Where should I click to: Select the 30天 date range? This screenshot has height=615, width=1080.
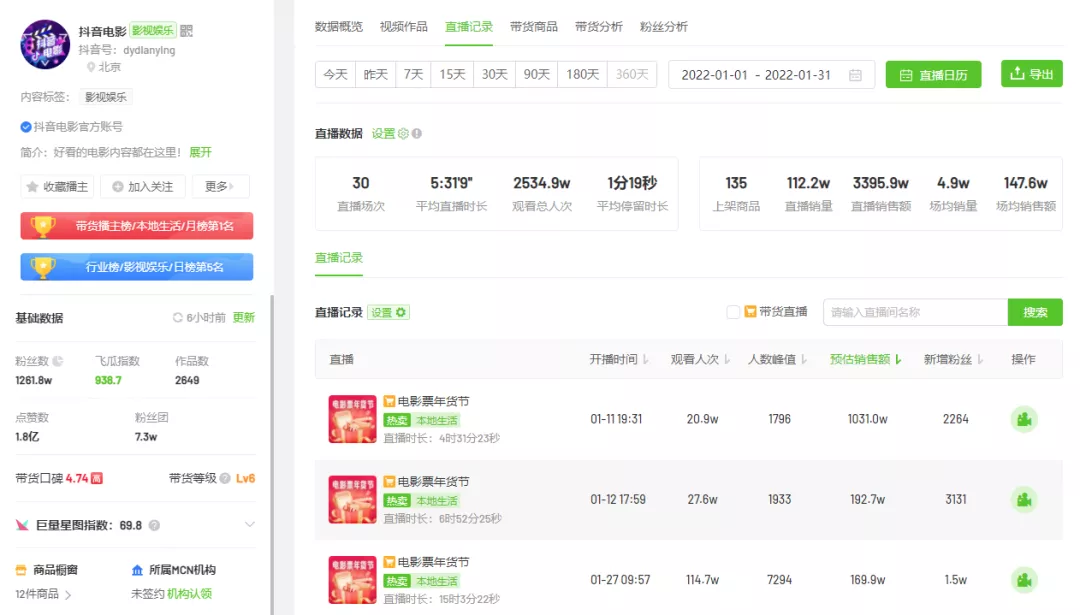click(495, 74)
